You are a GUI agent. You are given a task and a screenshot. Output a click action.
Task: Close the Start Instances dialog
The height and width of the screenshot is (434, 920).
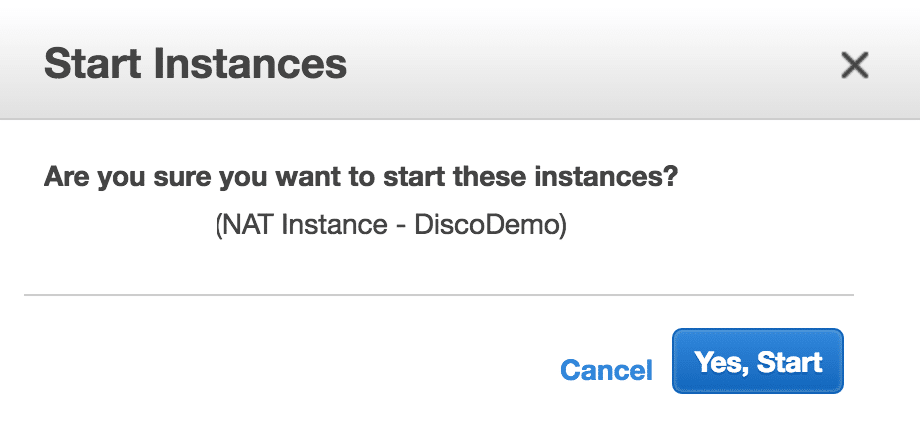[854, 66]
